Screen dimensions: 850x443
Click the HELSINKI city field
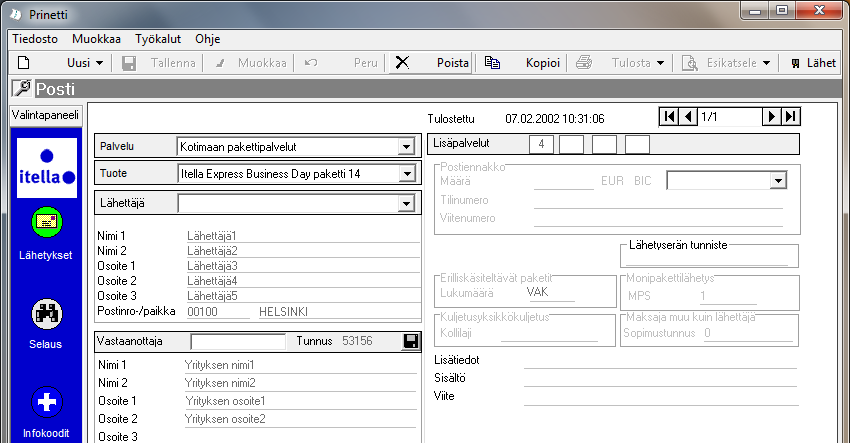point(339,312)
